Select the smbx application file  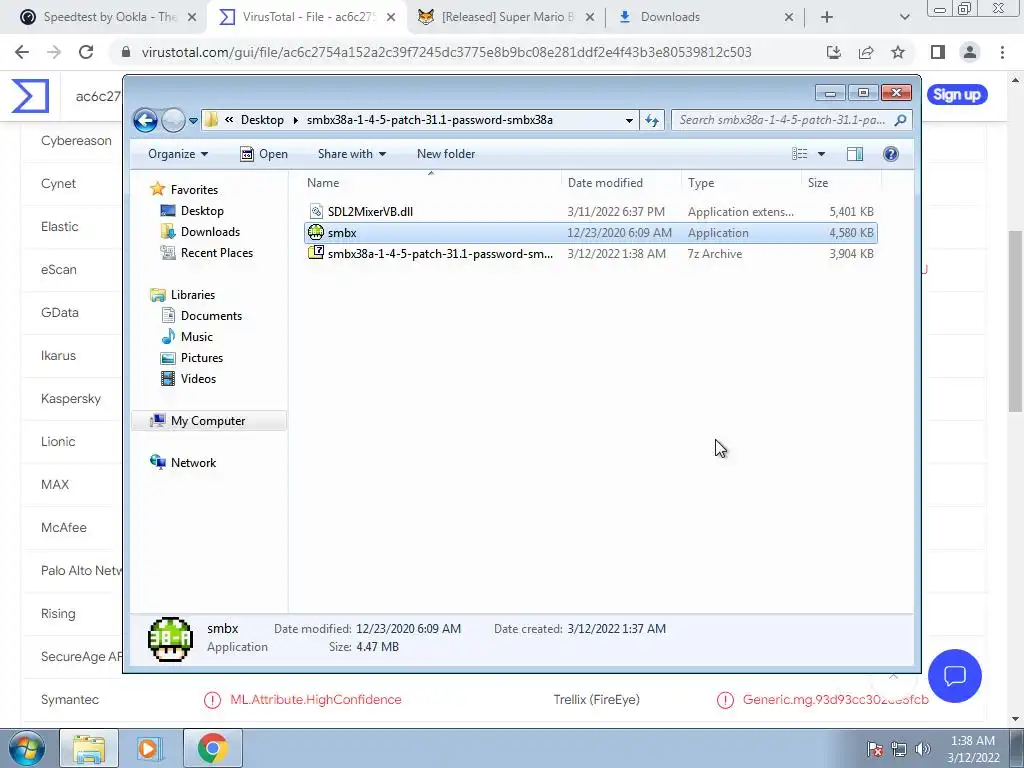coord(590,232)
